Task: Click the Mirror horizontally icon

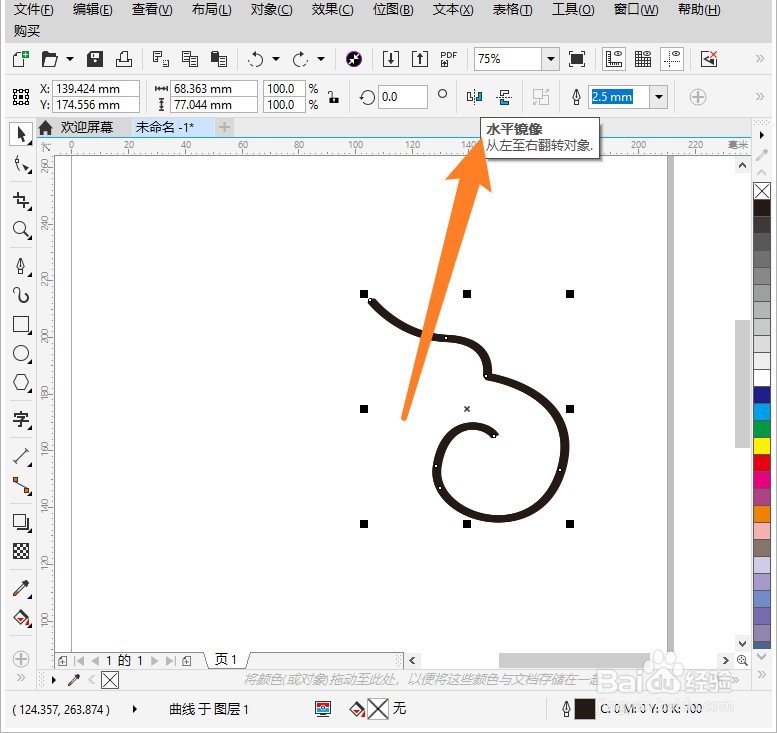Action: tap(474, 97)
